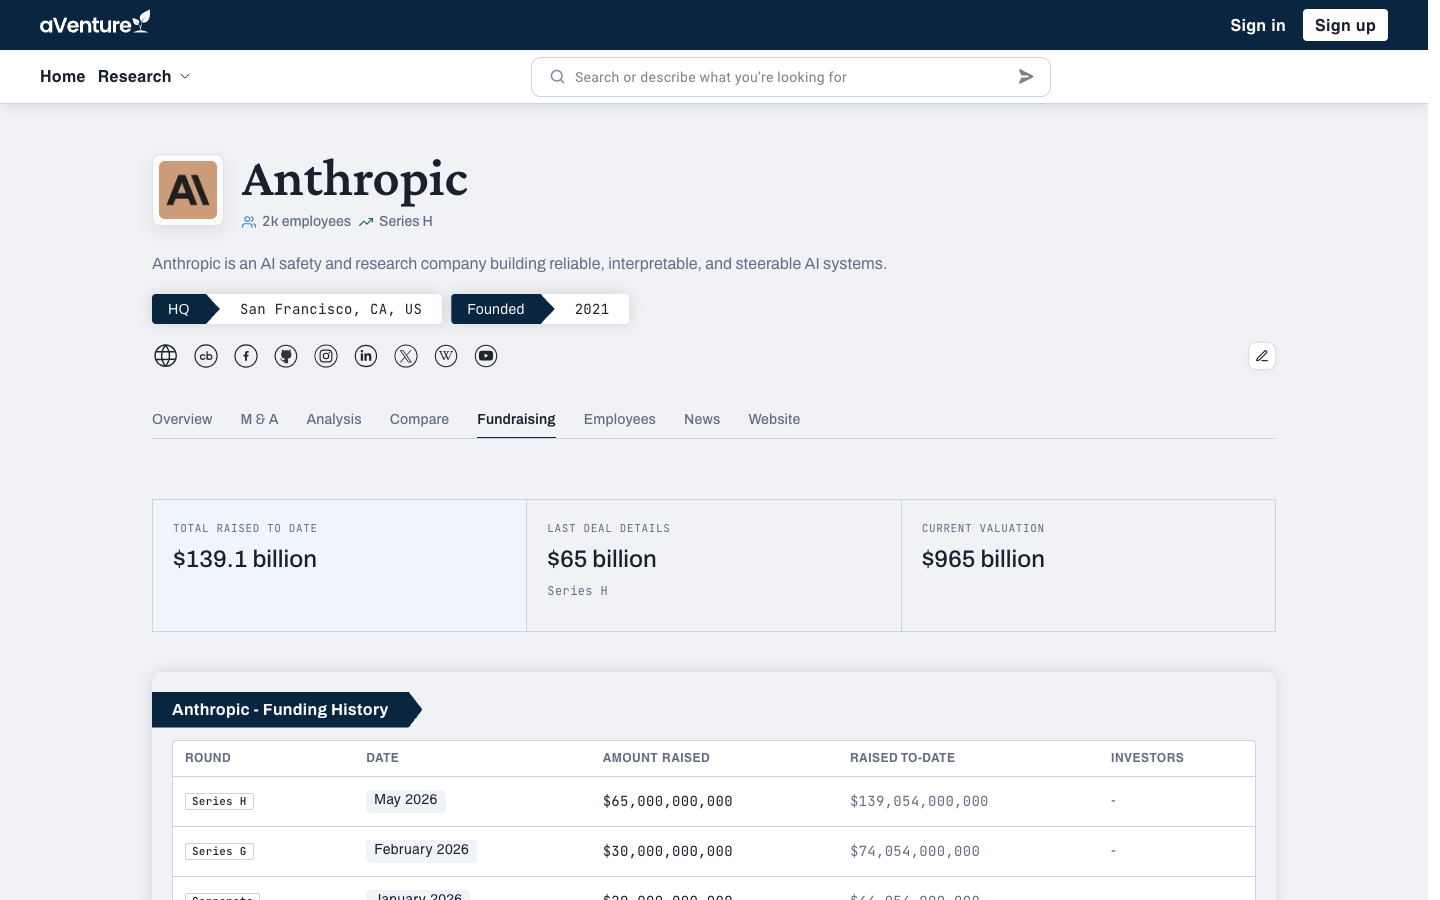
Task: Click the employees people icon
Action: (x=249, y=222)
